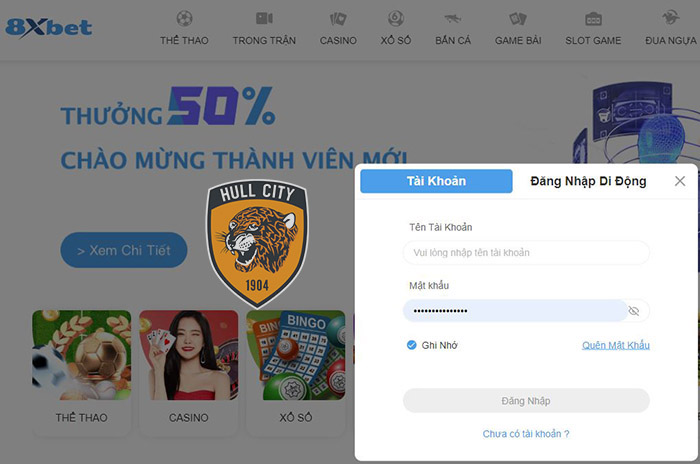Click the fish shooting icon above Bắn Cá
The width and height of the screenshot is (700, 464).
[x=453, y=19]
